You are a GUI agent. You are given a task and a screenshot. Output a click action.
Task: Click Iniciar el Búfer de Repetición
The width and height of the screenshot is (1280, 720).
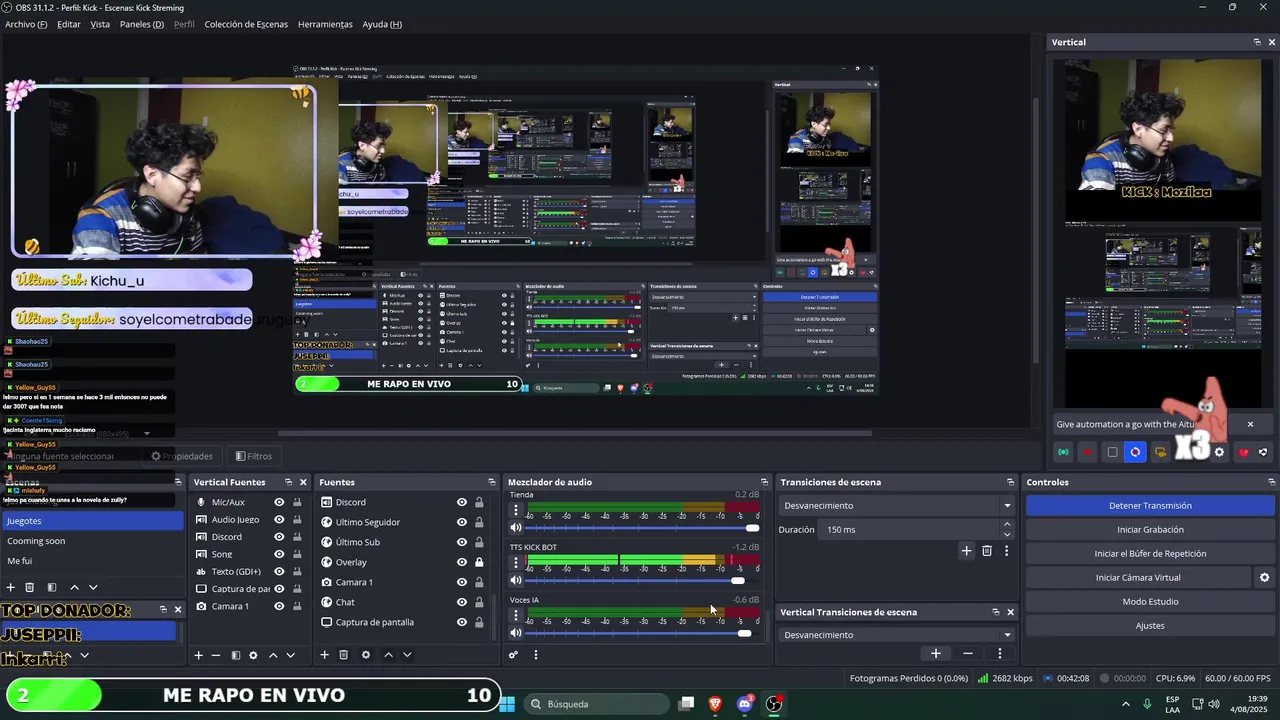point(1150,554)
